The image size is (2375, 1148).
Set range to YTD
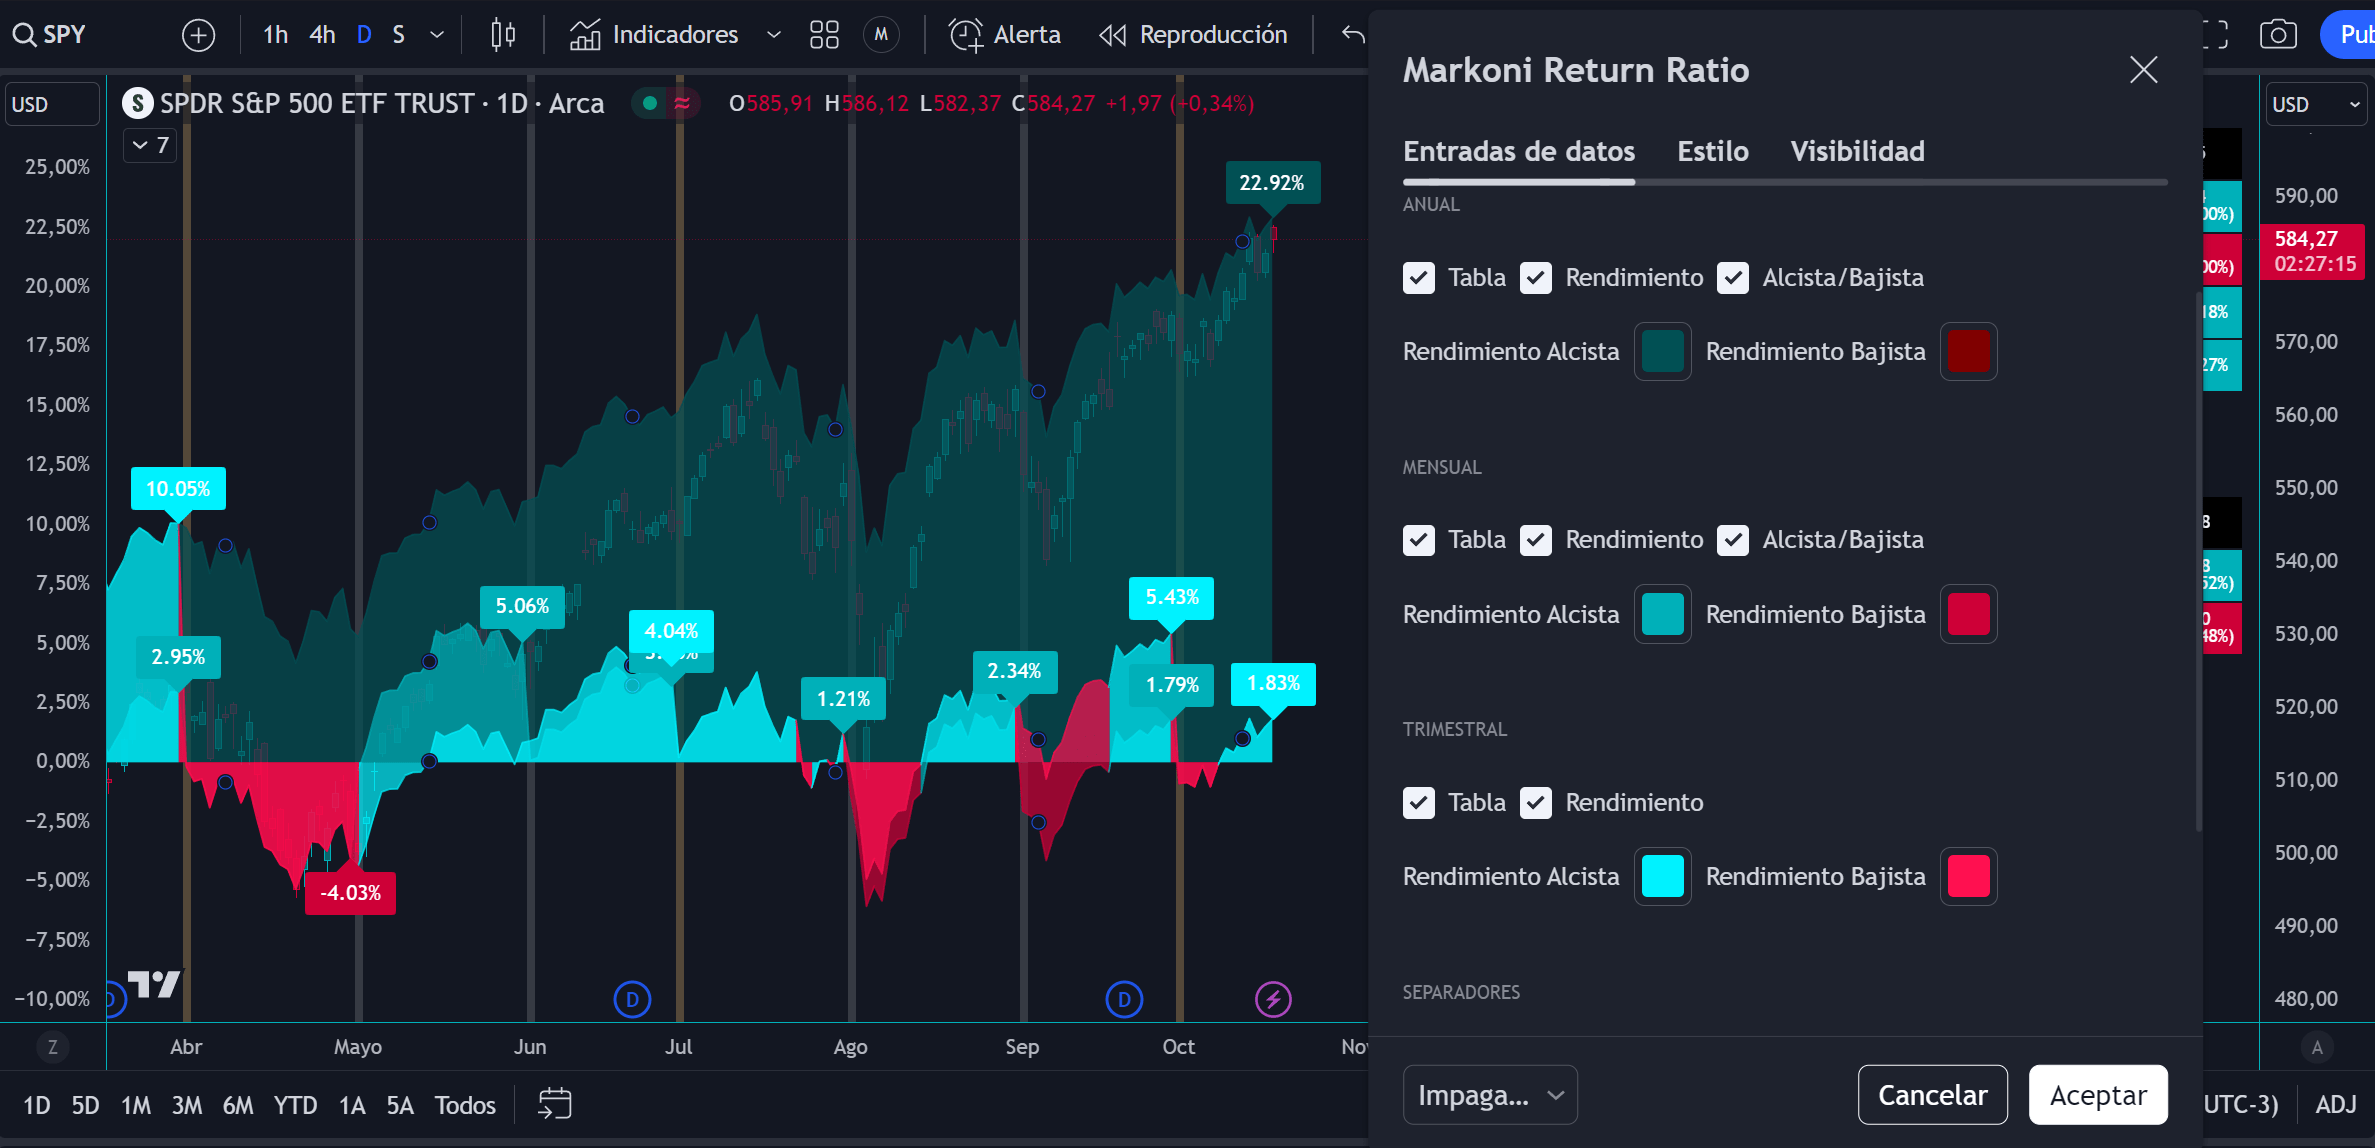click(x=295, y=1105)
